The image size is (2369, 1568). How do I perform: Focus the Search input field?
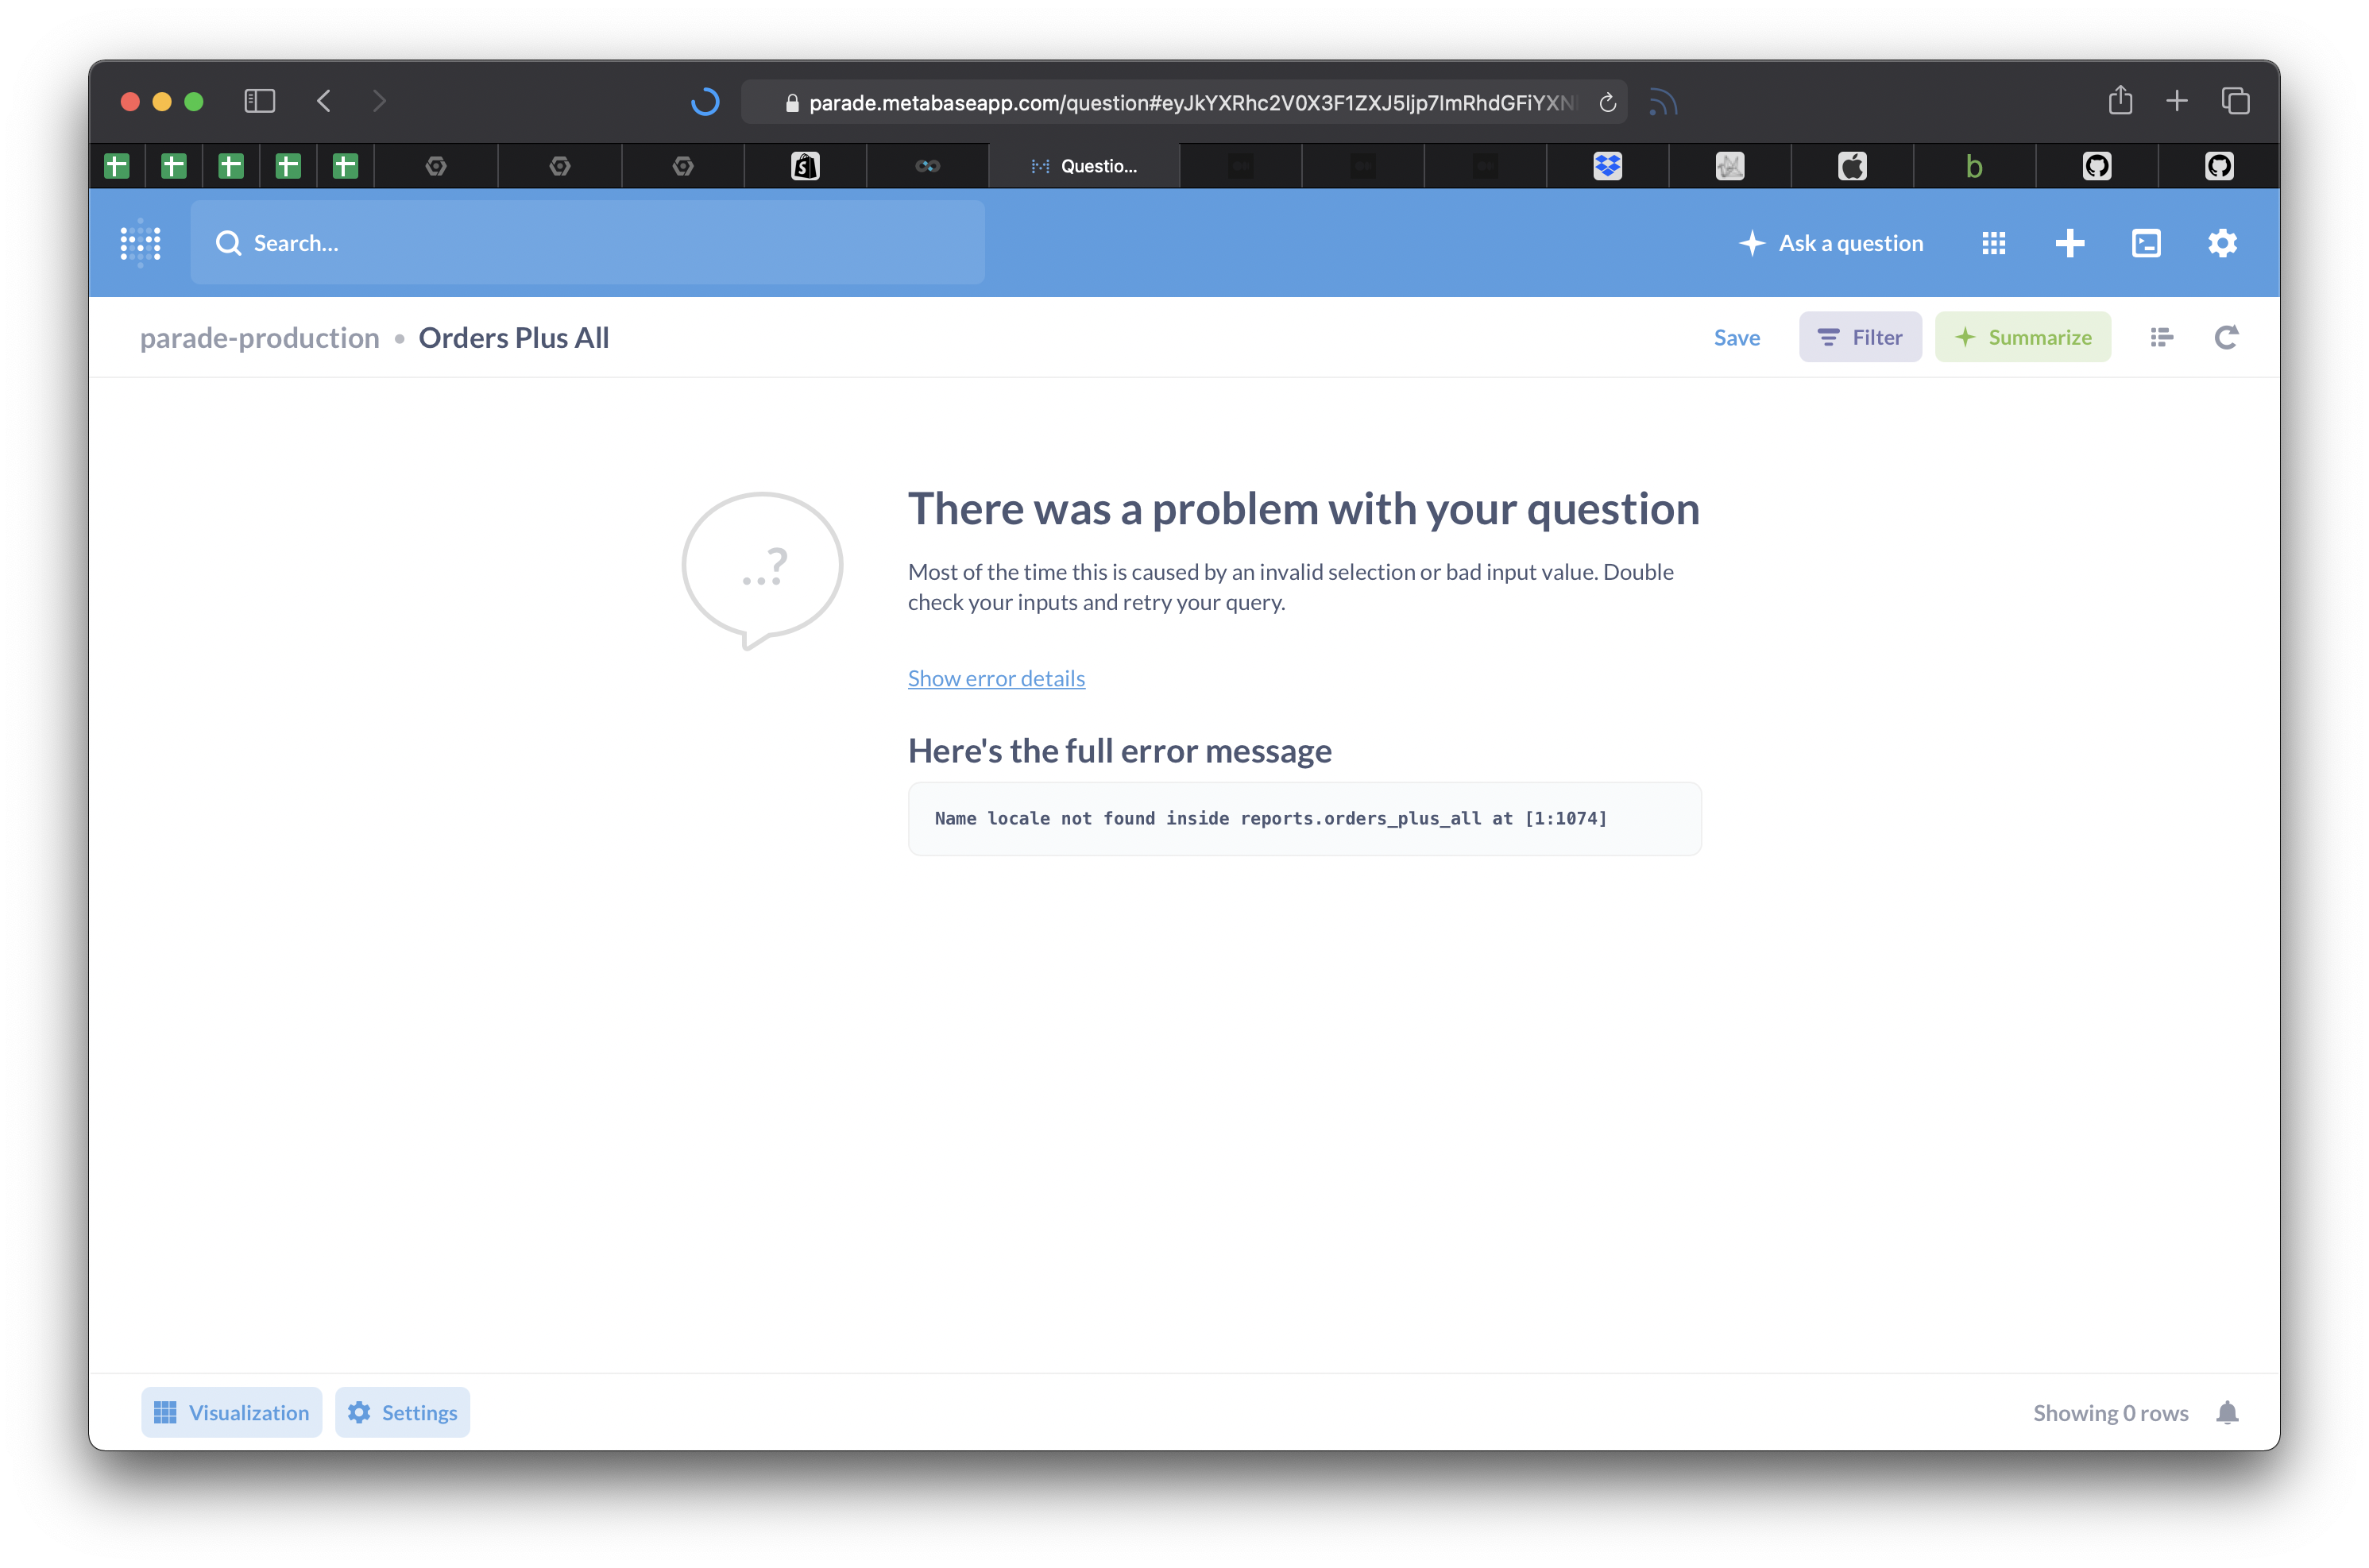(x=587, y=242)
